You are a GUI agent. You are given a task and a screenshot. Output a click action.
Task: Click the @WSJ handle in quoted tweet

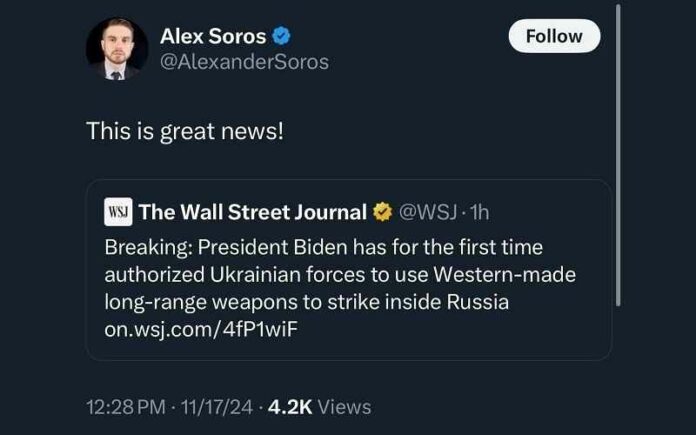tap(428, 212)
